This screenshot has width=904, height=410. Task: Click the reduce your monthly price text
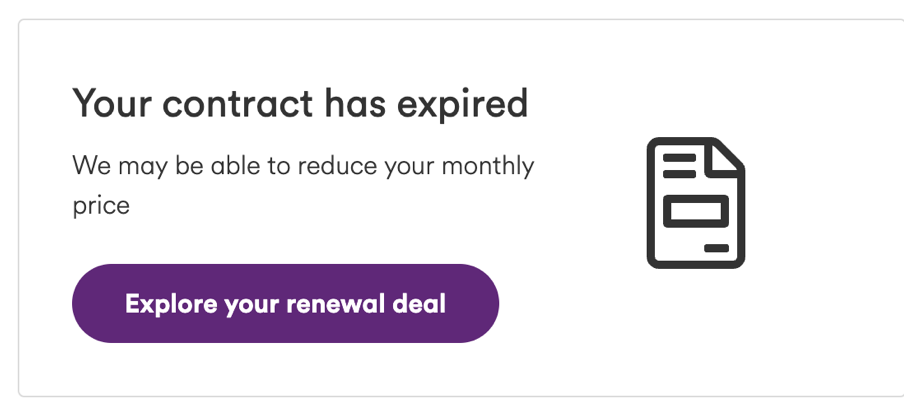point(303,186)
